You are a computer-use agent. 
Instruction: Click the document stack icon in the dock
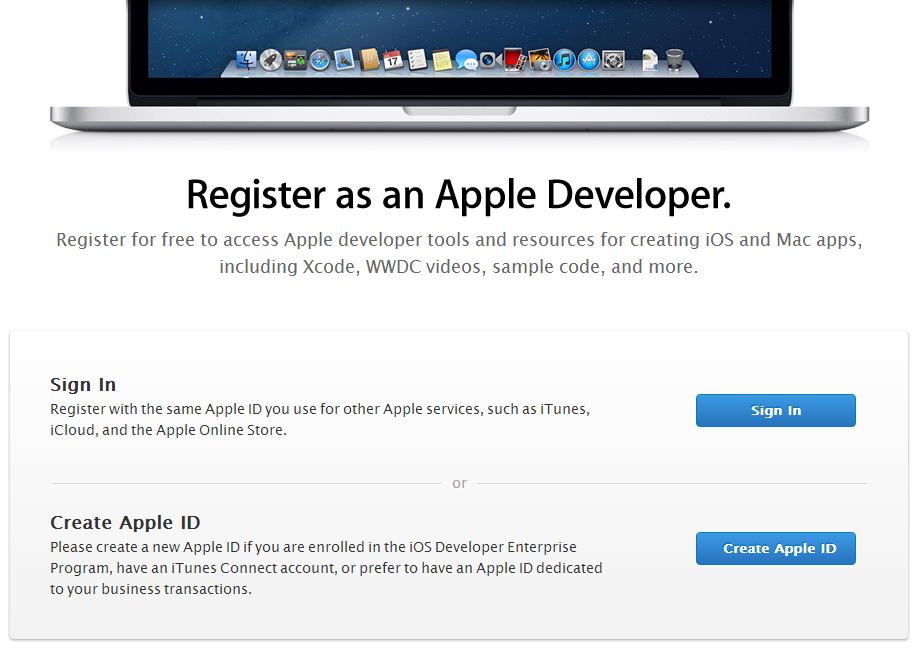649,60
